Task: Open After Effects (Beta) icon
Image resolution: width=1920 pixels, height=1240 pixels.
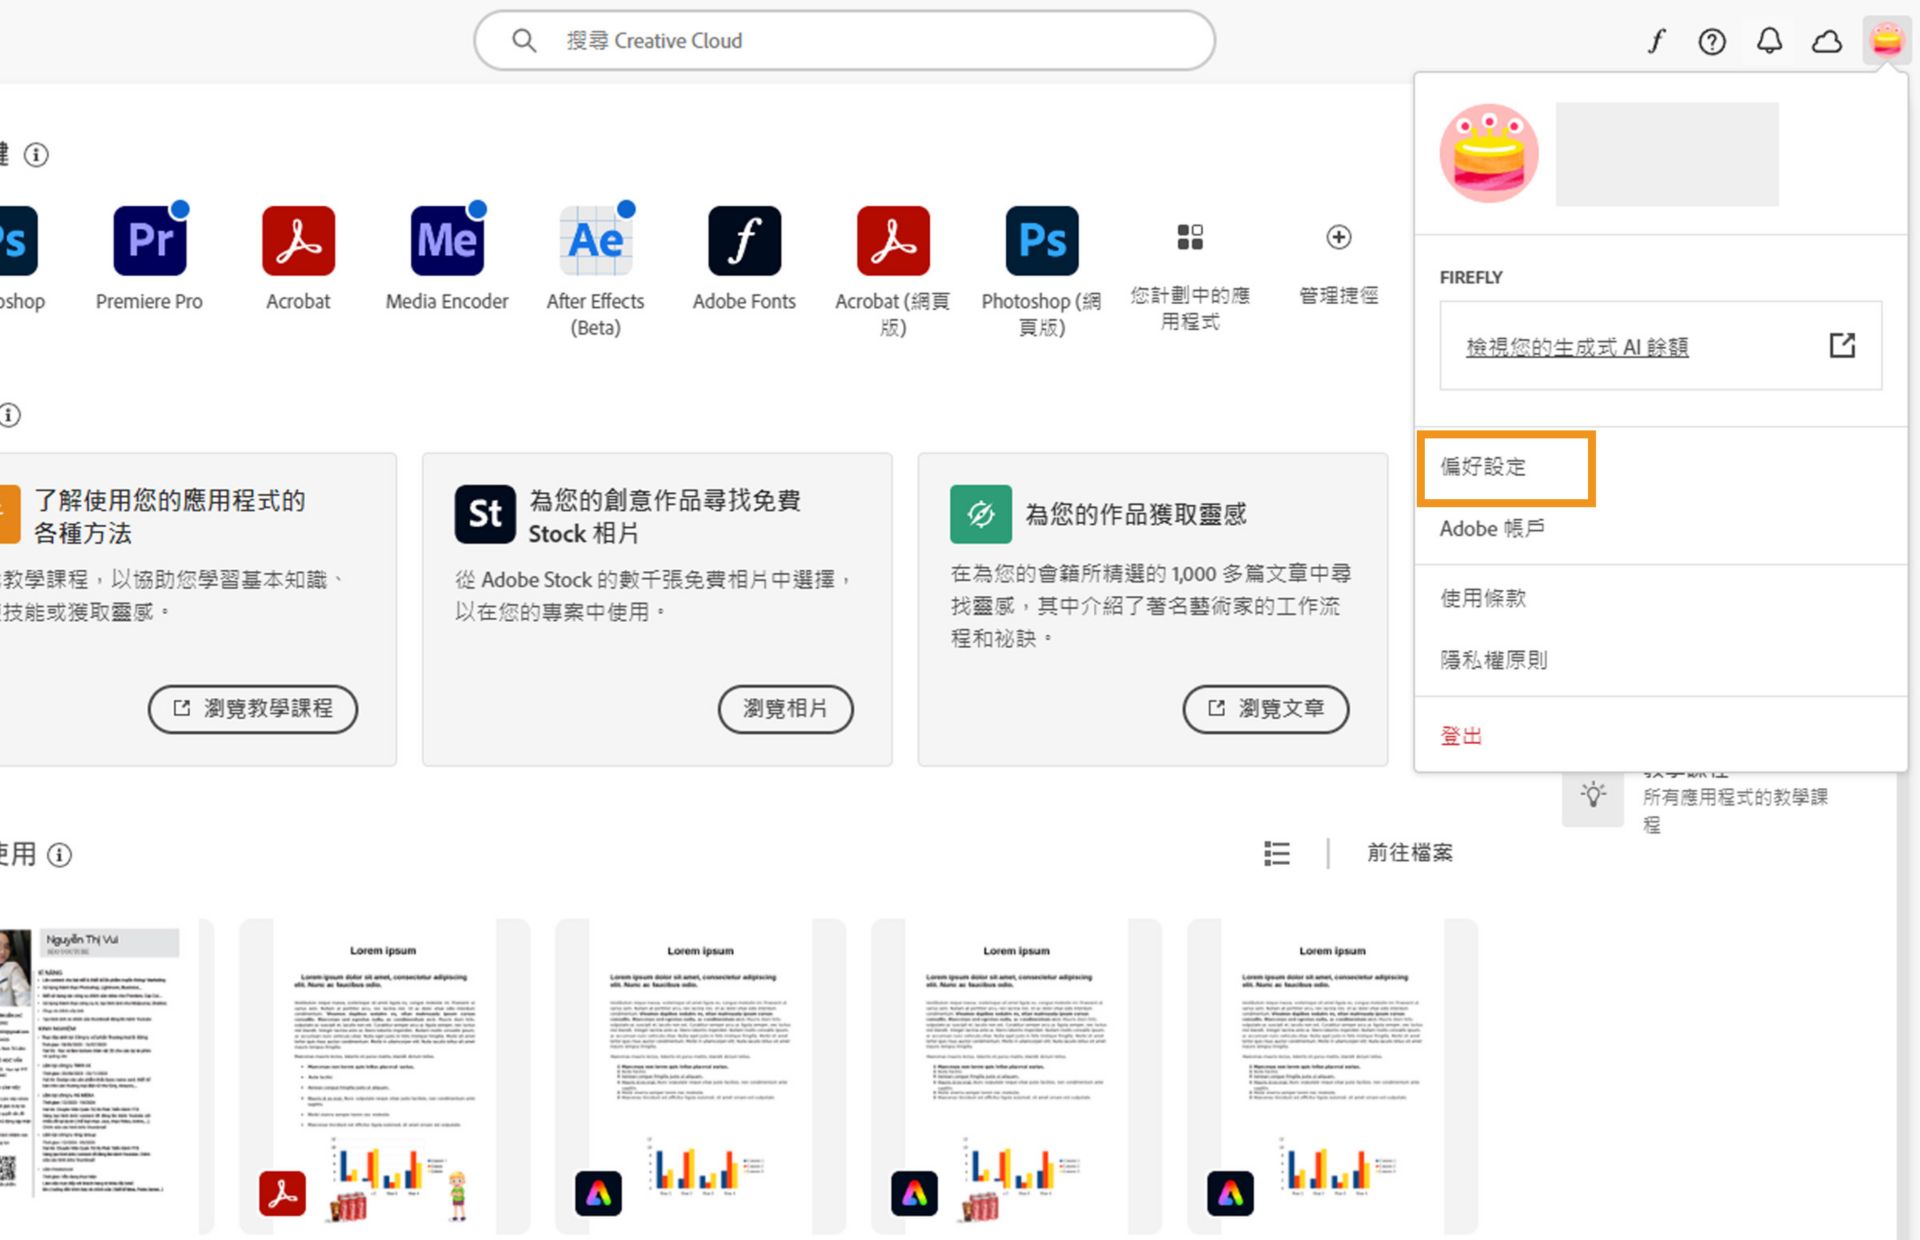Action: point(596,241)
